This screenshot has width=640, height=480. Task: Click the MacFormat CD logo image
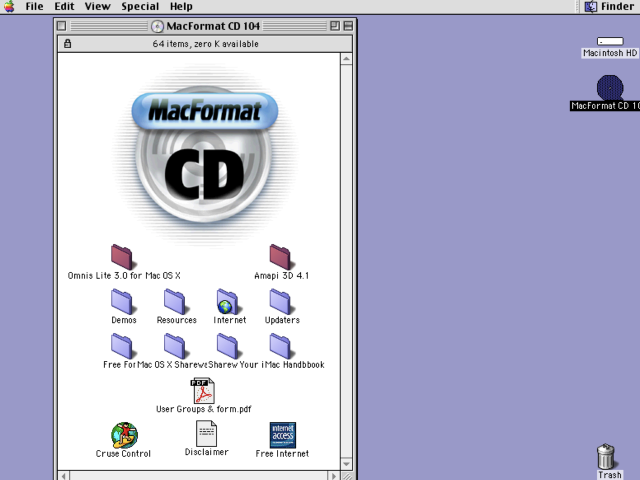tap(204, 155)
